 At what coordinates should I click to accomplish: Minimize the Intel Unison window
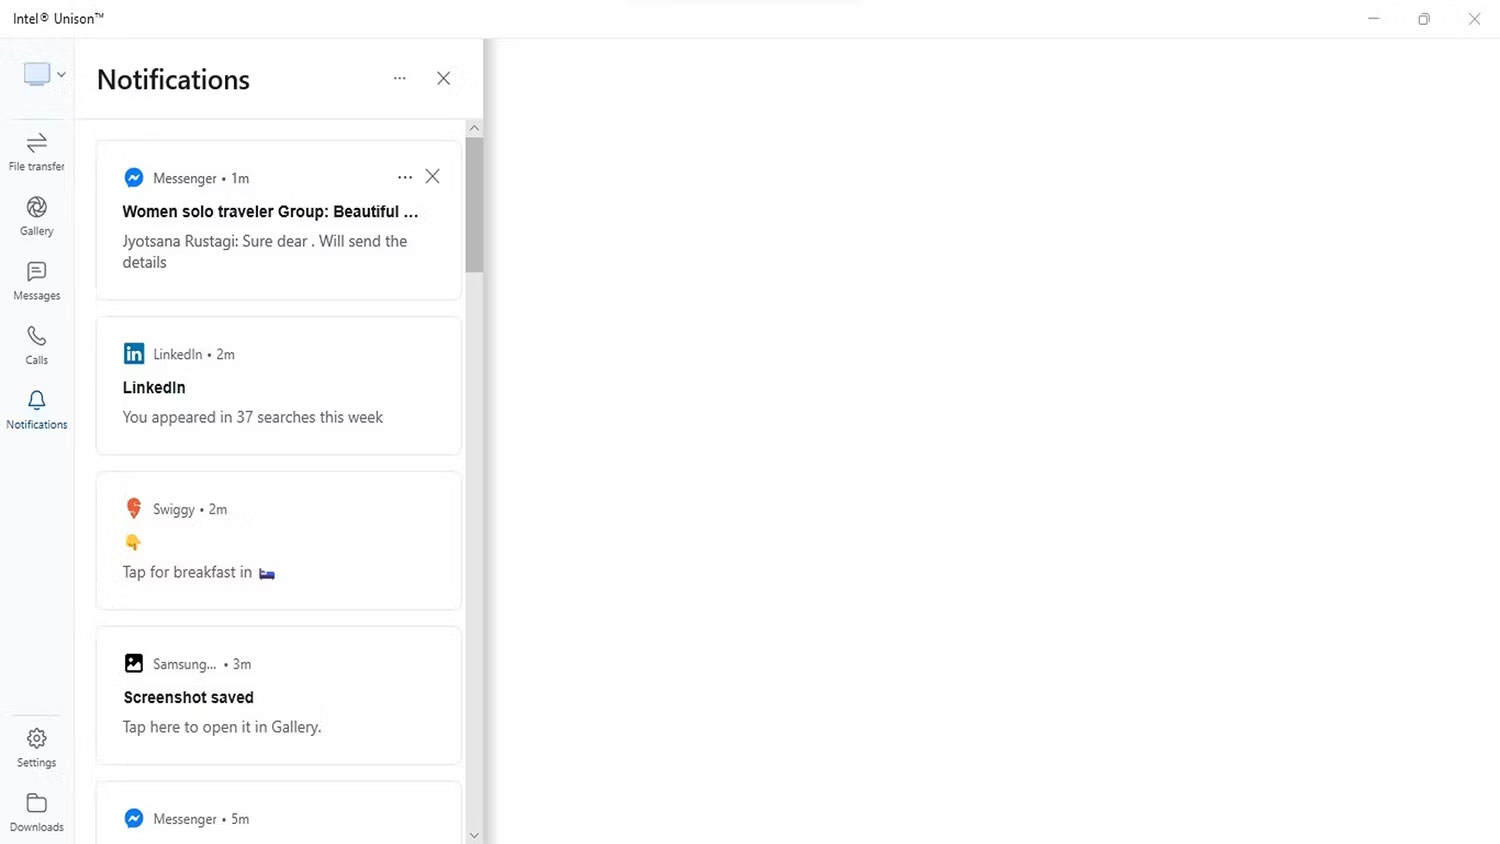(1374, 19)
